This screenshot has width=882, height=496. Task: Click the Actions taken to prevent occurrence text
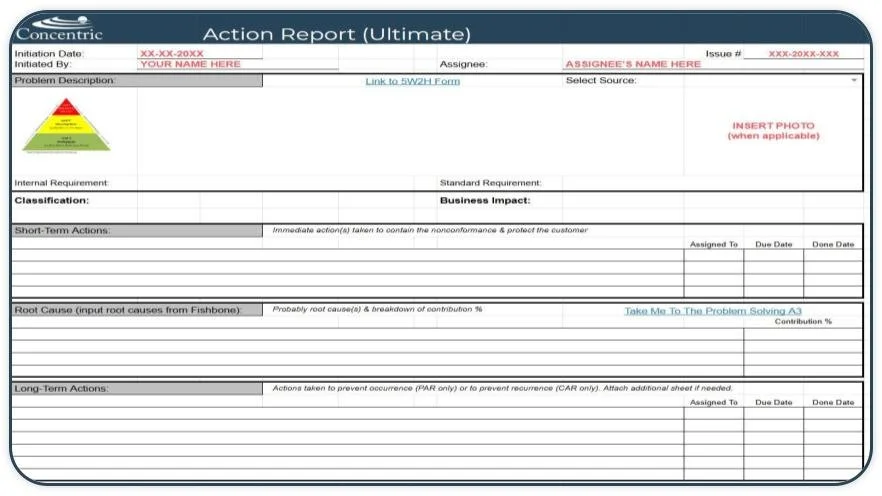coord(502,388)
